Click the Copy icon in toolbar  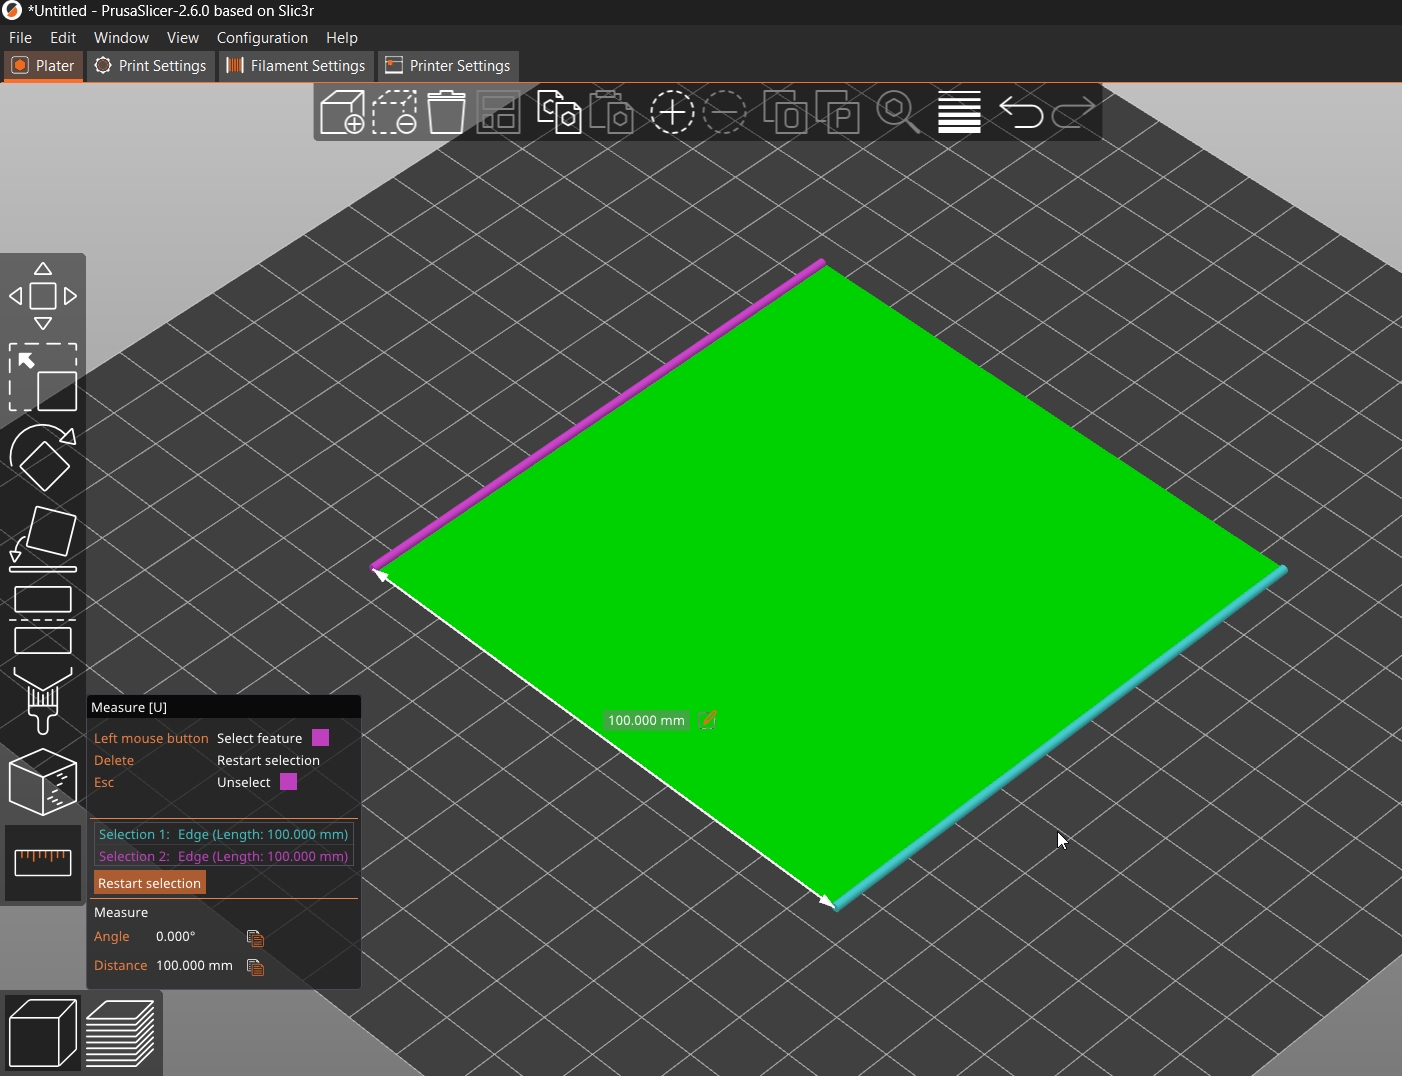(558, 112)
